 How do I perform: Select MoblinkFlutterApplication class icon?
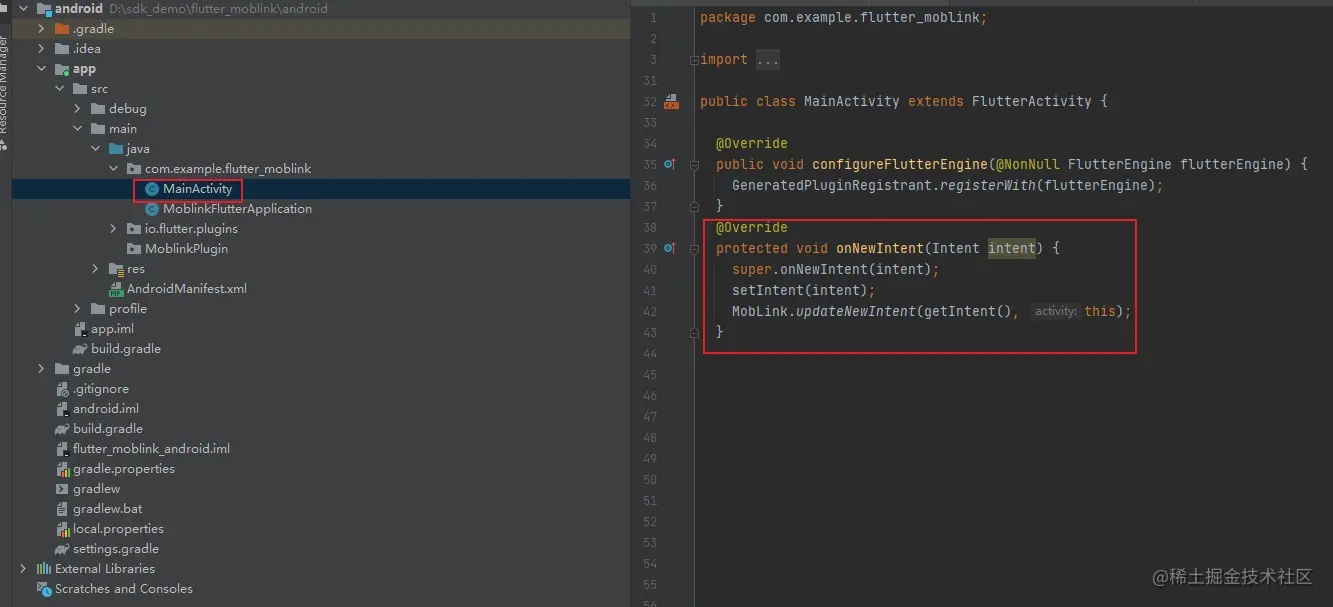tap(152, 209)
